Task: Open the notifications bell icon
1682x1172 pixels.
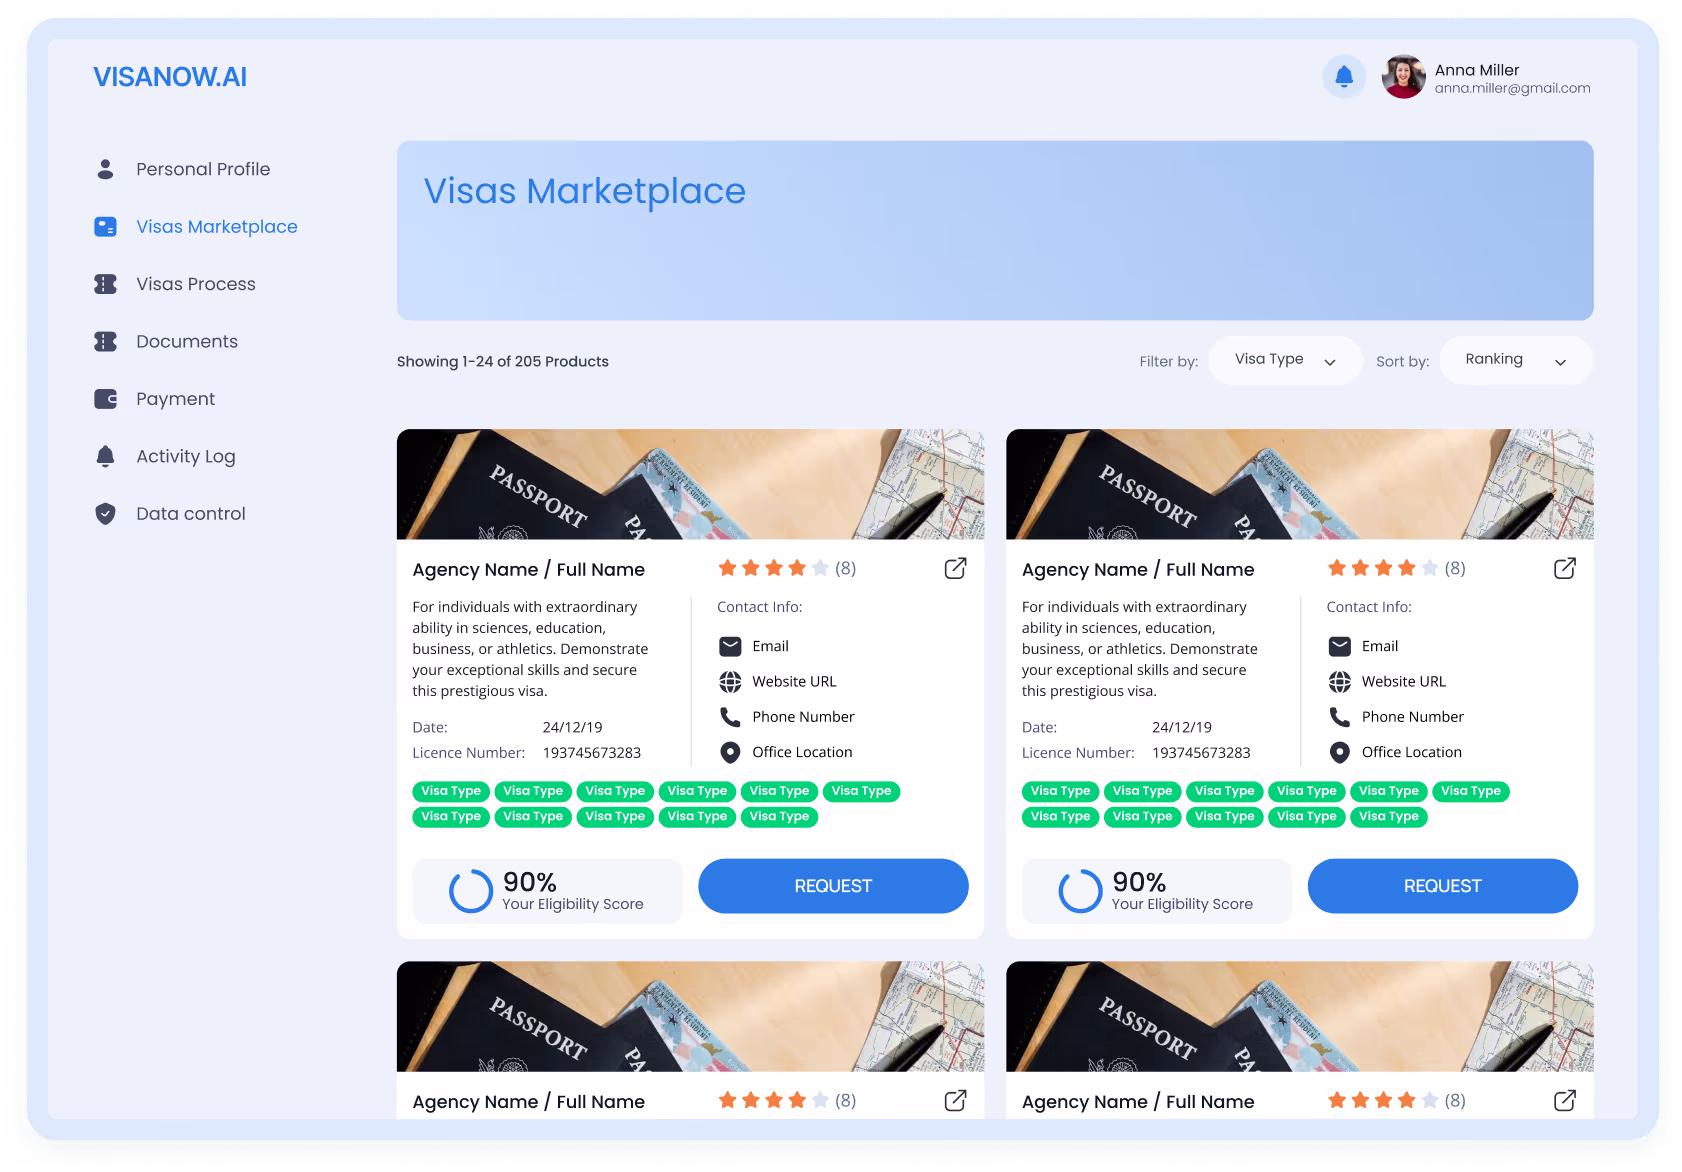Action: tap(1344, 76)
